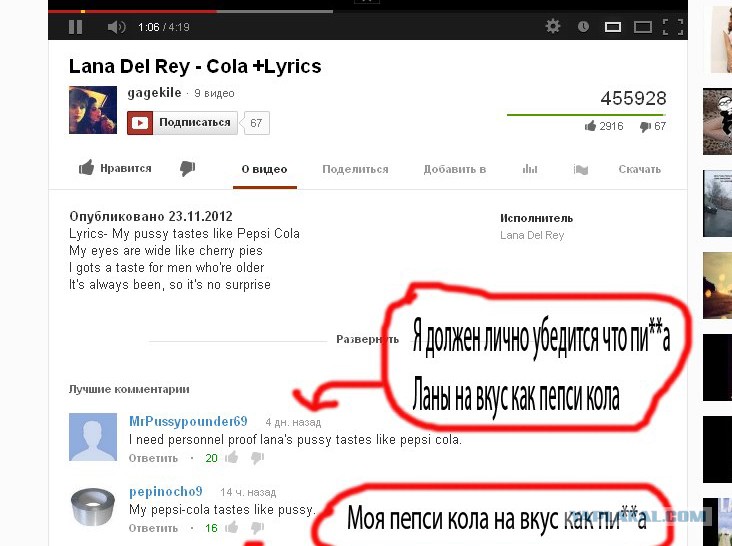Image resolution: width=732 pixels, height=546 pixels.
Task: Reply to pepinocho9 comment via Ответить
Action: tap(153, 528)
